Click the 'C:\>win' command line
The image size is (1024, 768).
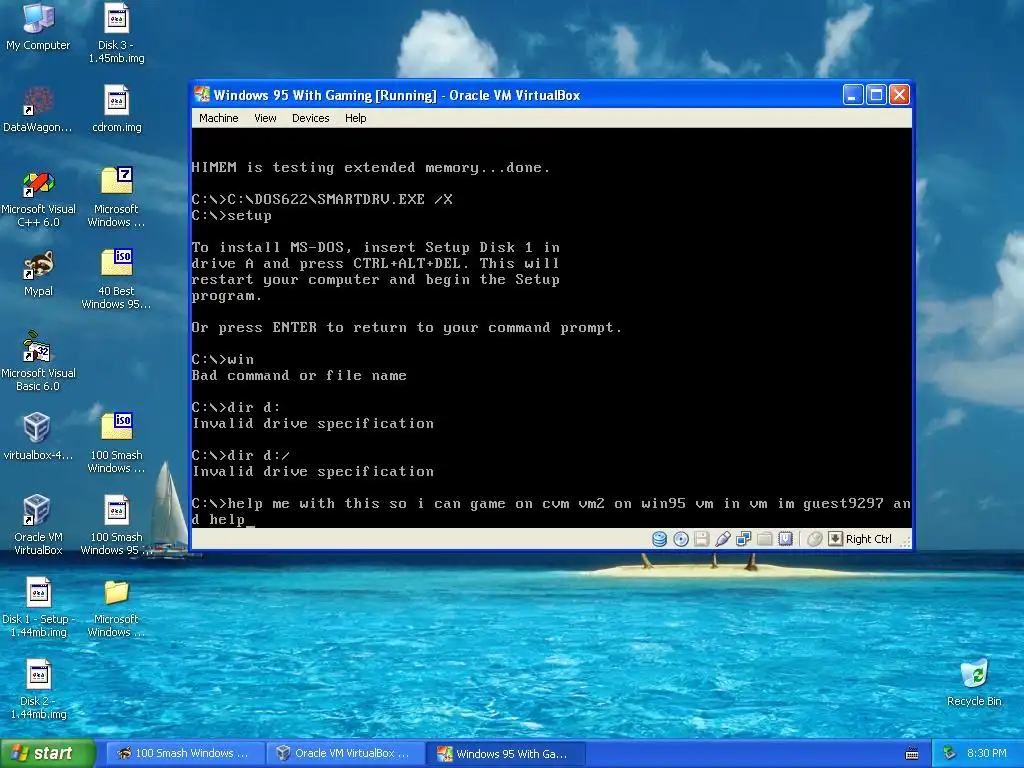pyautogui.click(x=223, y=360)
